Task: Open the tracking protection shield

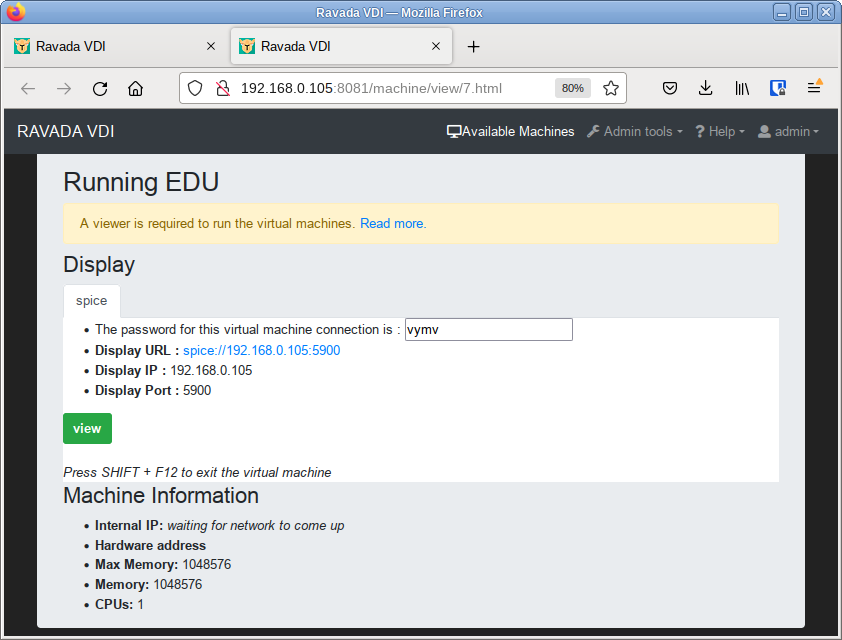Action: (x=195, y=89)
